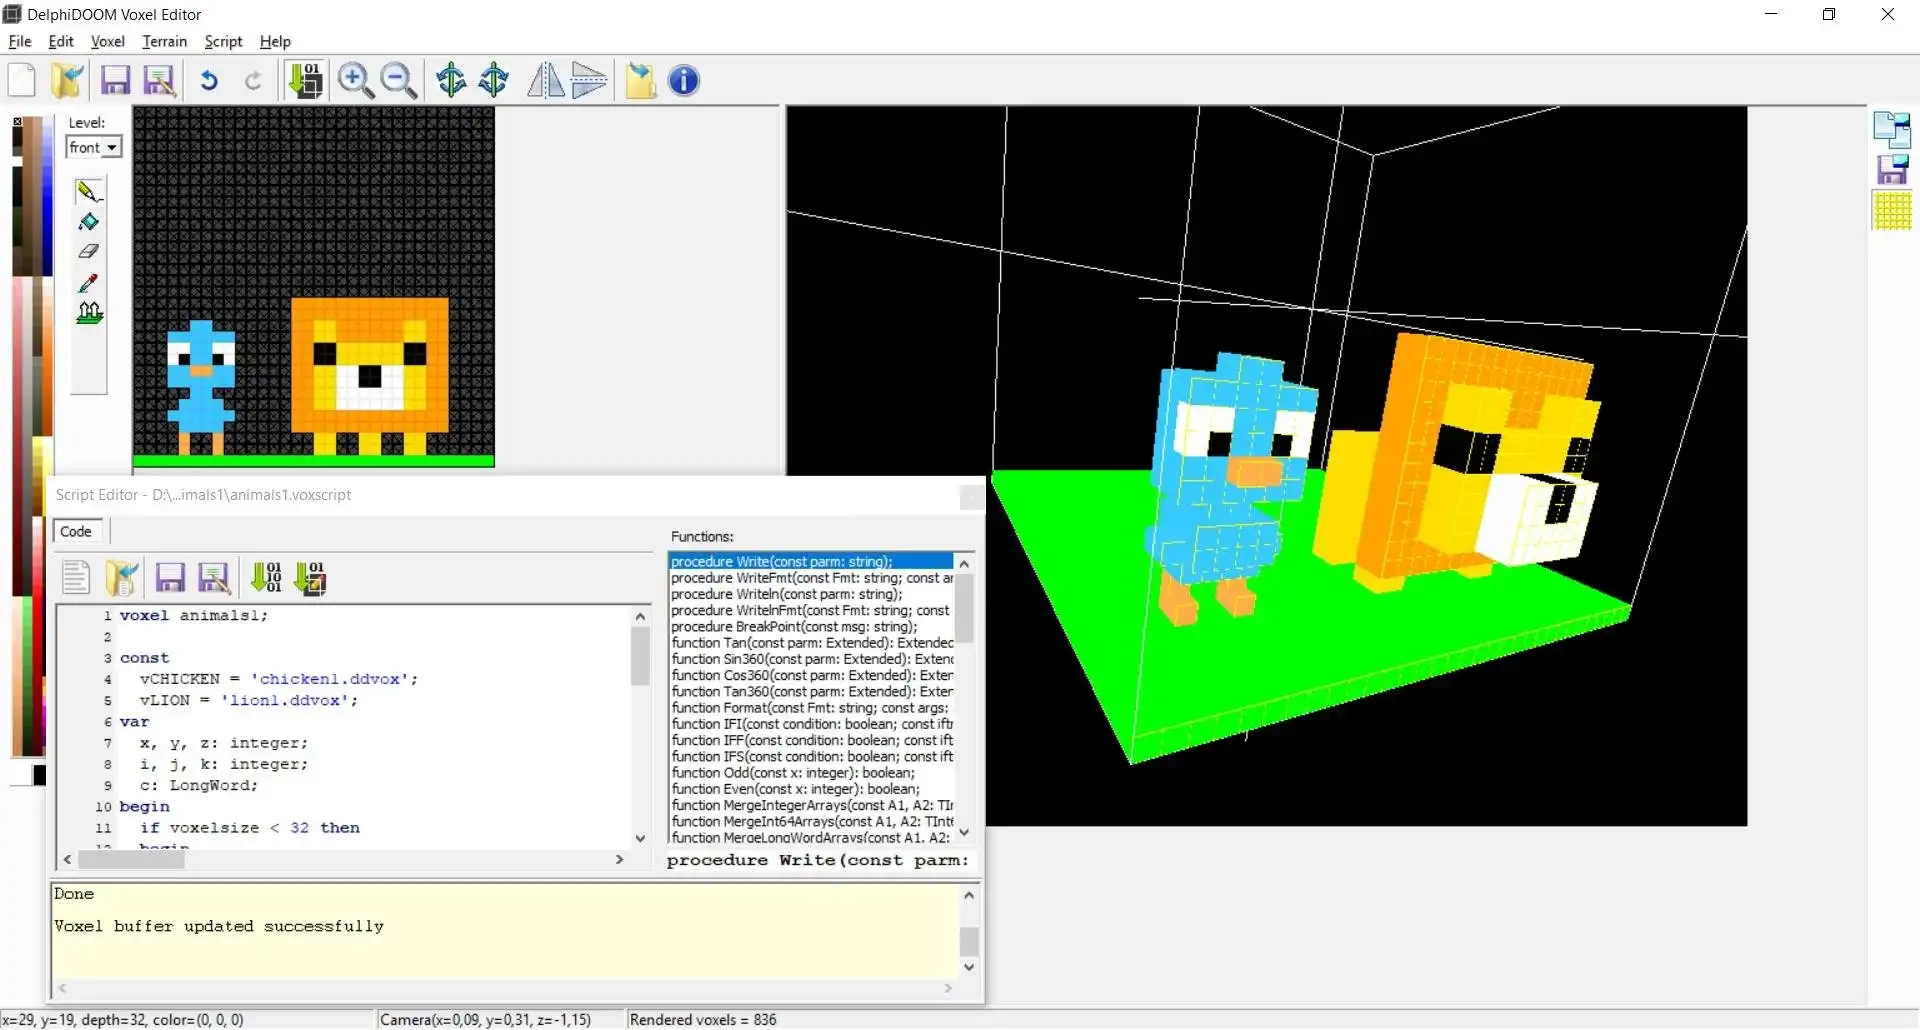The width and height of the screenshot is (1920, 1030).
Task: Click code line with vCHICKEN constant
Action: tap(279, 679)
